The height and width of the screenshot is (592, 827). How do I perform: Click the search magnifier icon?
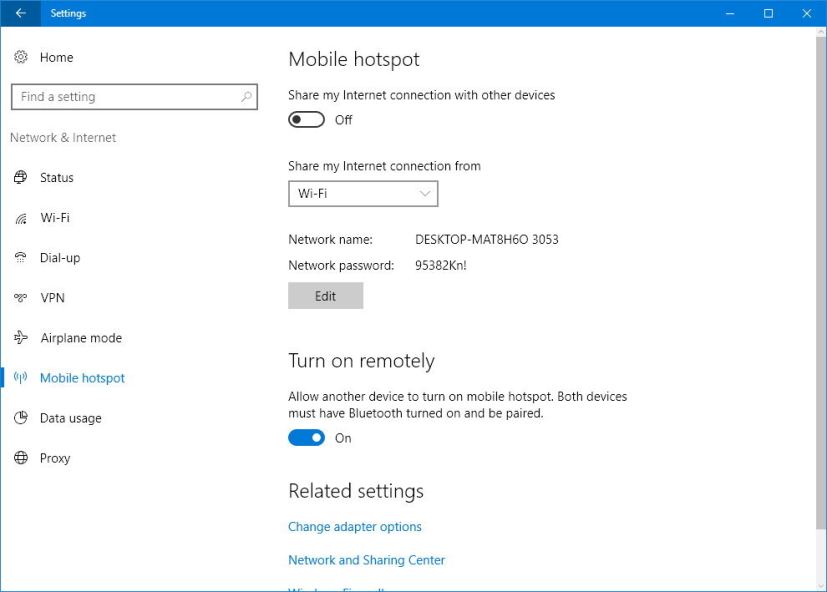[x=246, y=97]
